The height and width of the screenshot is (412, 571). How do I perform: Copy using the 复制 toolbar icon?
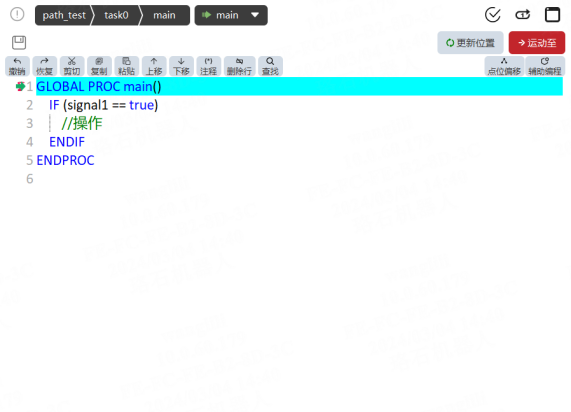pos(99,66)
